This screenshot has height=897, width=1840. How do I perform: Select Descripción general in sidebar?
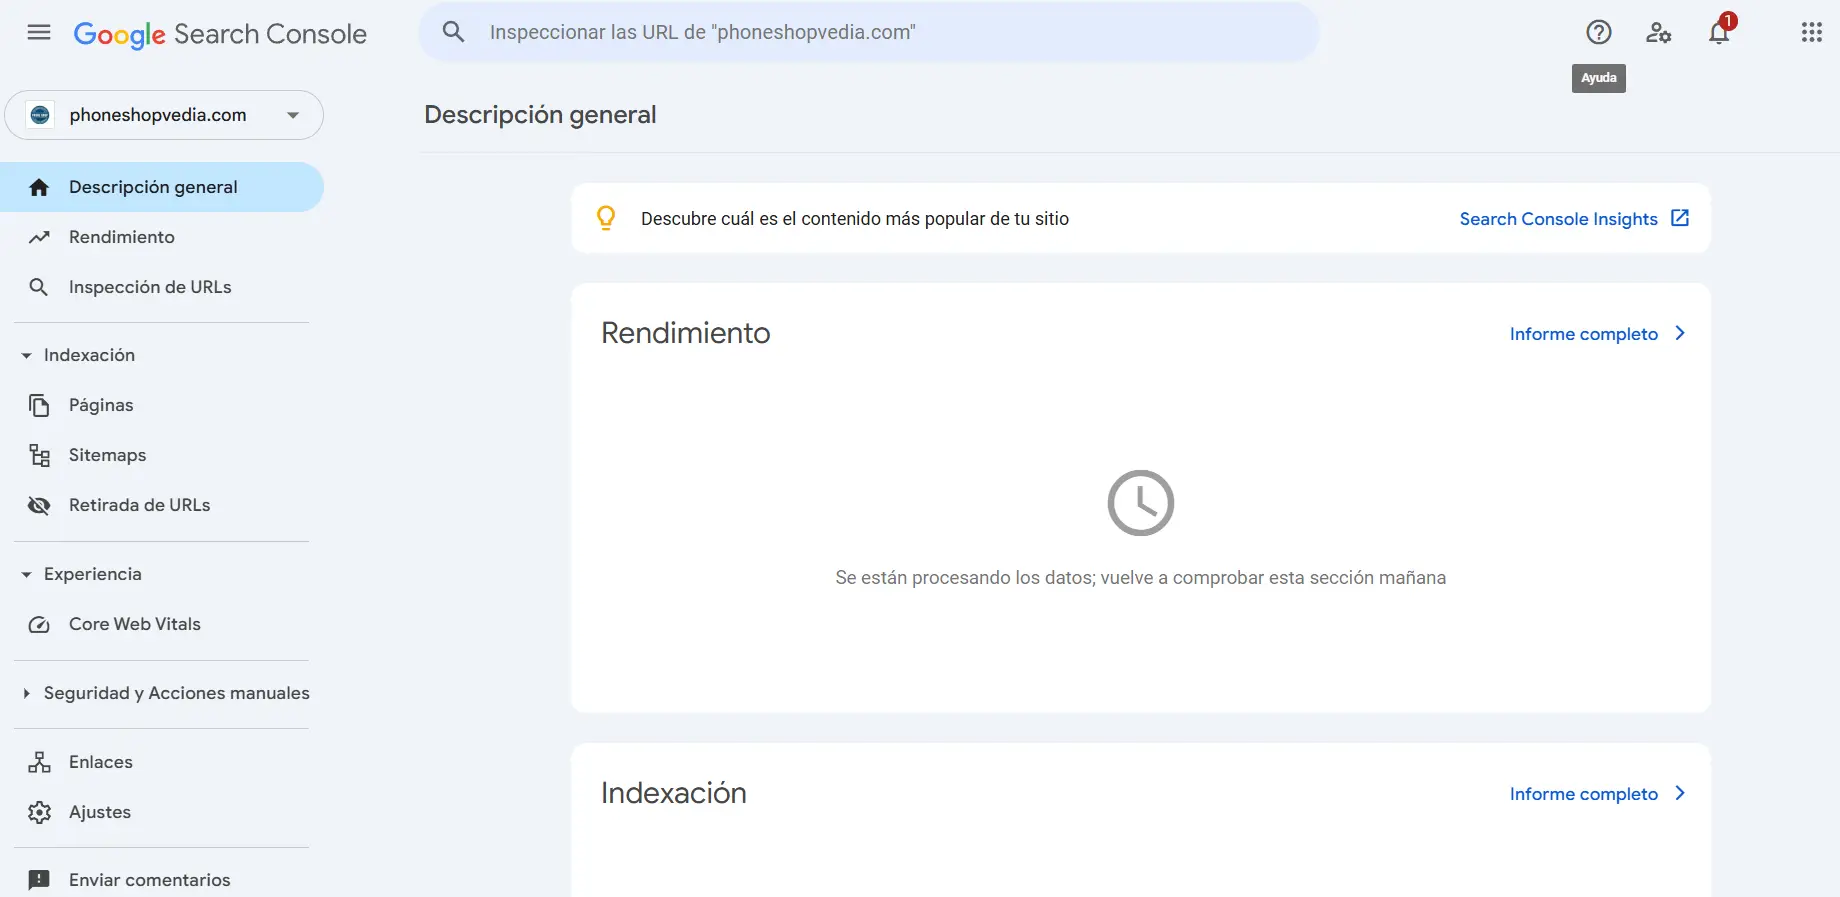point(162,187)
